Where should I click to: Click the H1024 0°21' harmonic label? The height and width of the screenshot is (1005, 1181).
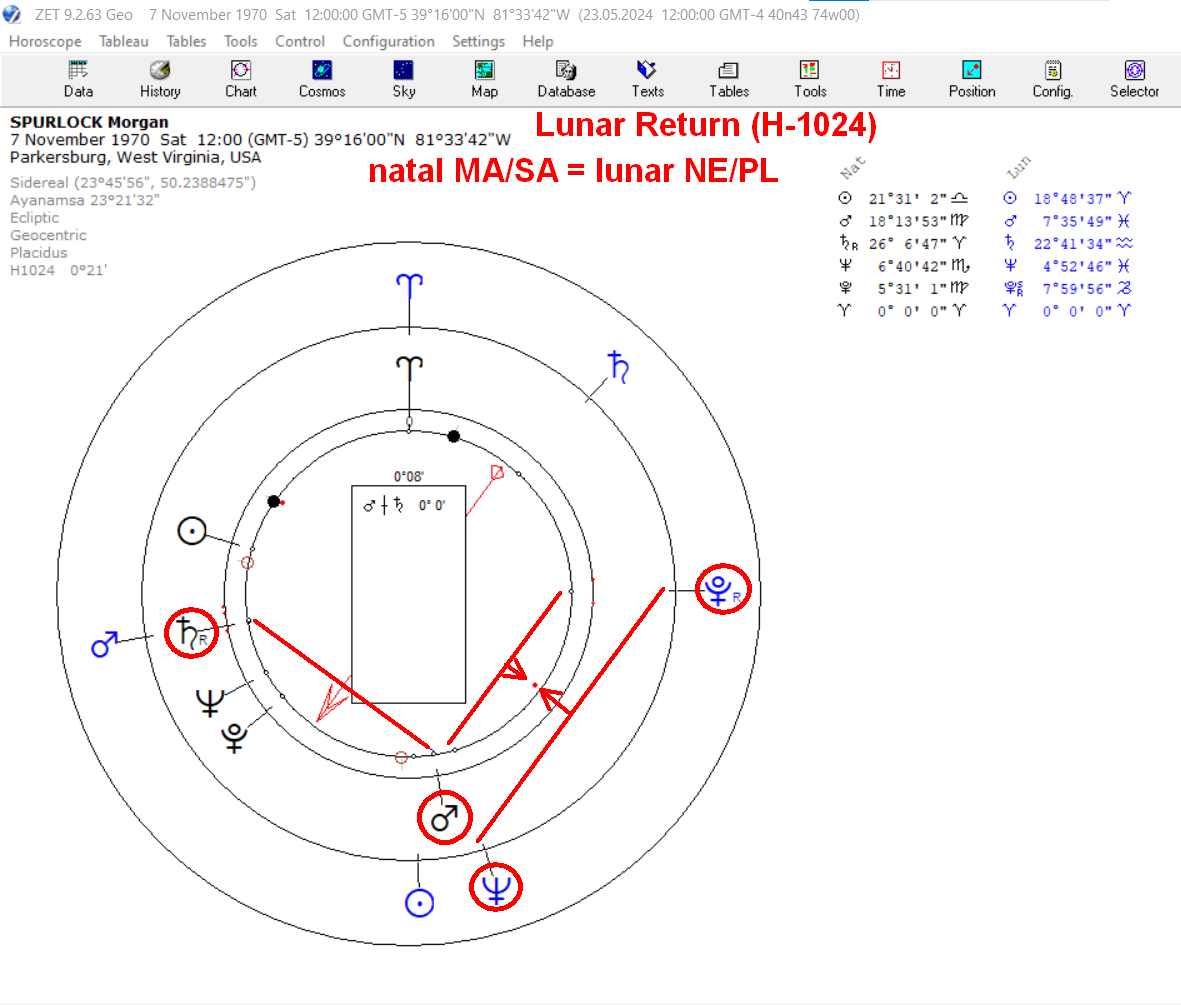(x=58, y=270)
